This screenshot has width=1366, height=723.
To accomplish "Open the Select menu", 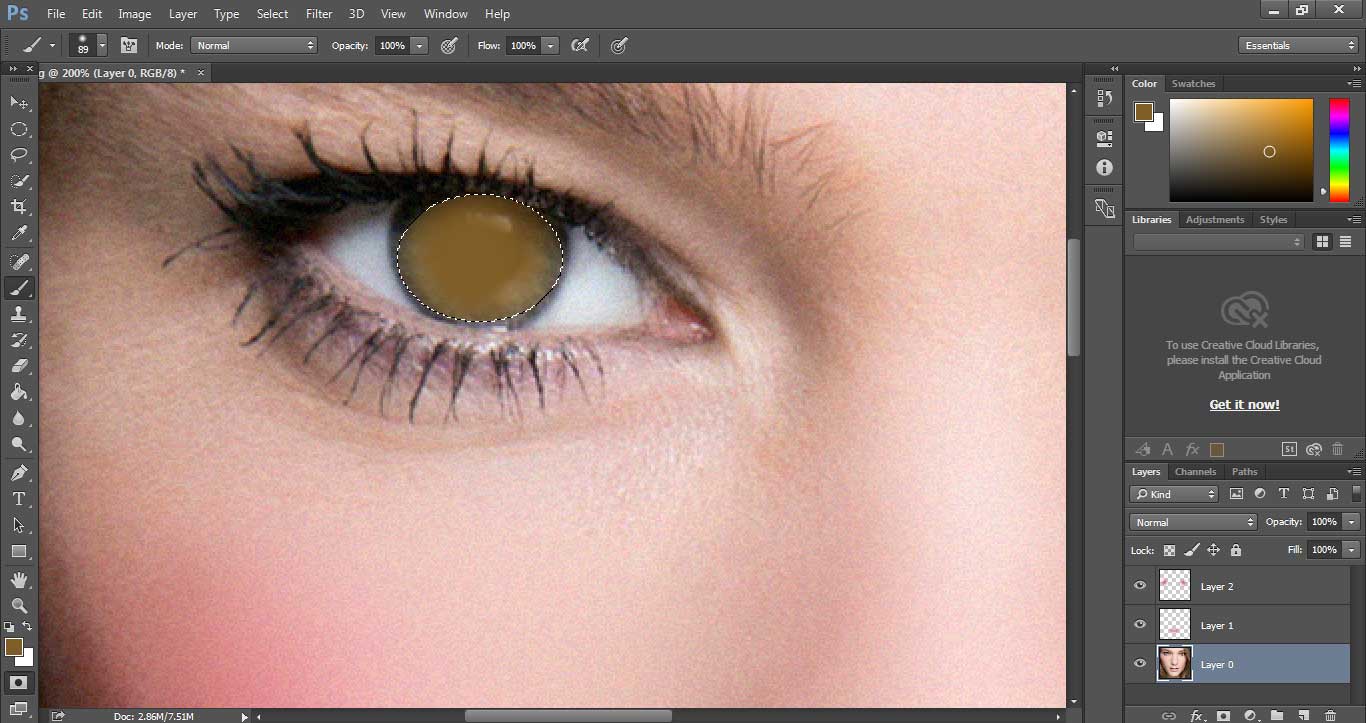I will [272, 14].
